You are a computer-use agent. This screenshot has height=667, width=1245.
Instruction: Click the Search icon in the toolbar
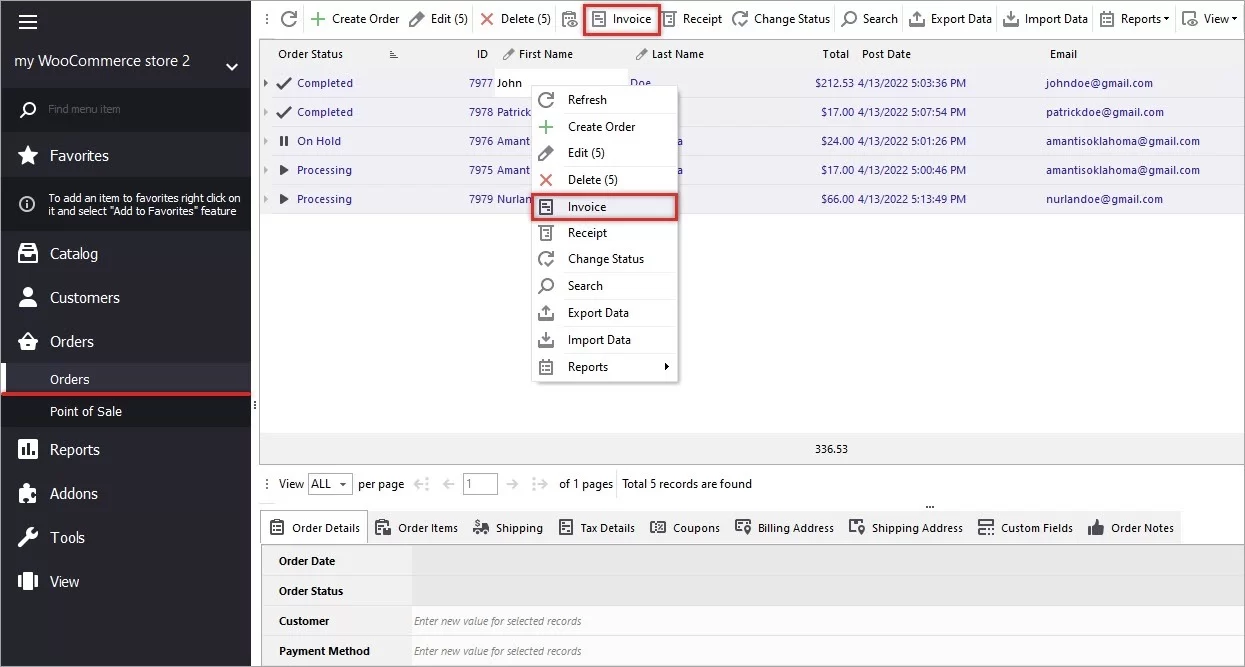click(x=868, y=18)
